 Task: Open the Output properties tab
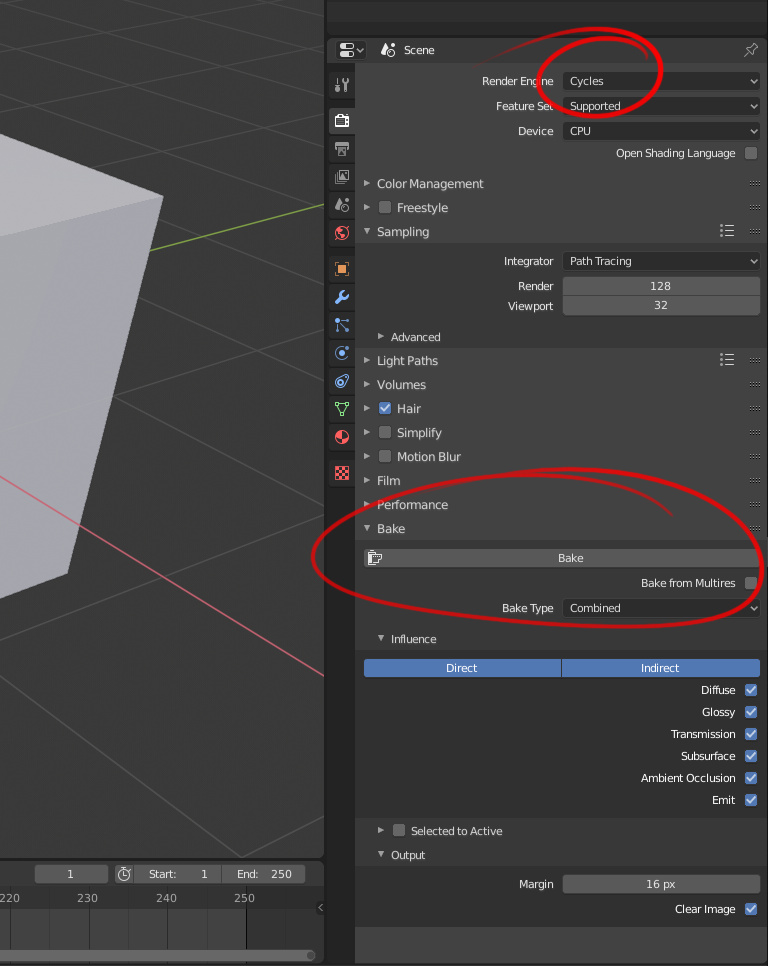click(342, 148)
